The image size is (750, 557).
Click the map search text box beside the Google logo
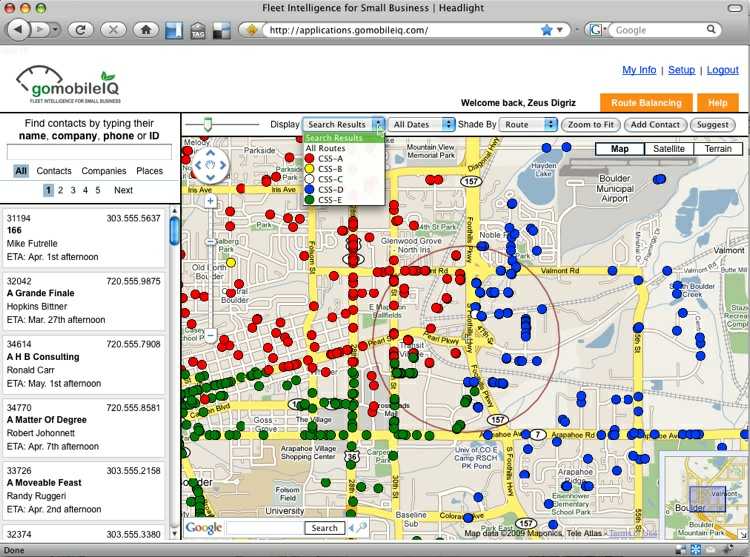pyautogui.click(x=265, y=528)
